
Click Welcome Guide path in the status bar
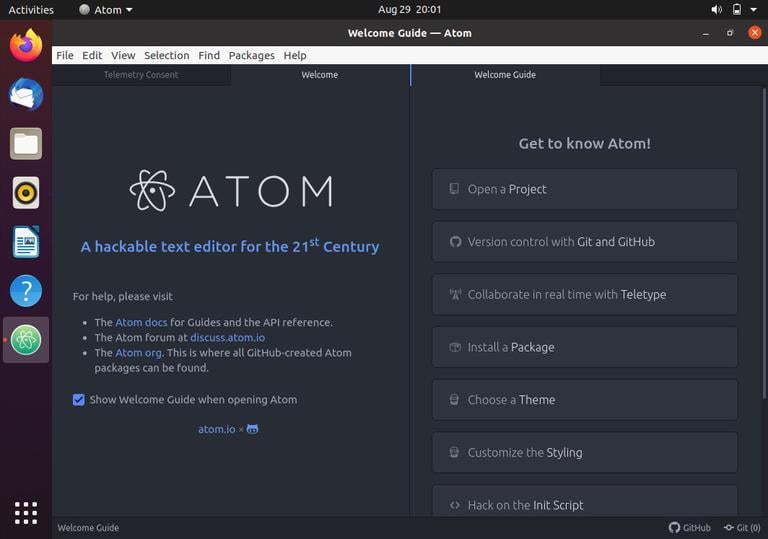tap(88, 528)
